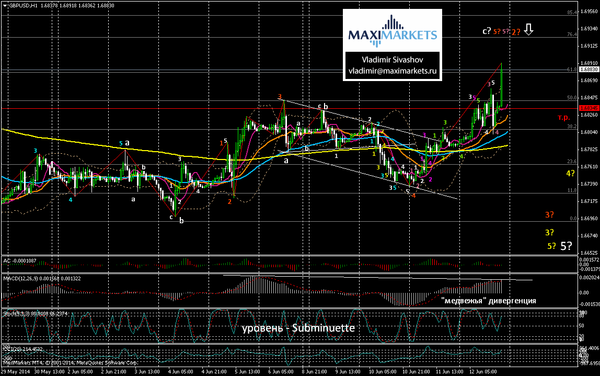Click the orange 2? label near arrow
This screenshot has height=376, width=600.
click(516, 32)
